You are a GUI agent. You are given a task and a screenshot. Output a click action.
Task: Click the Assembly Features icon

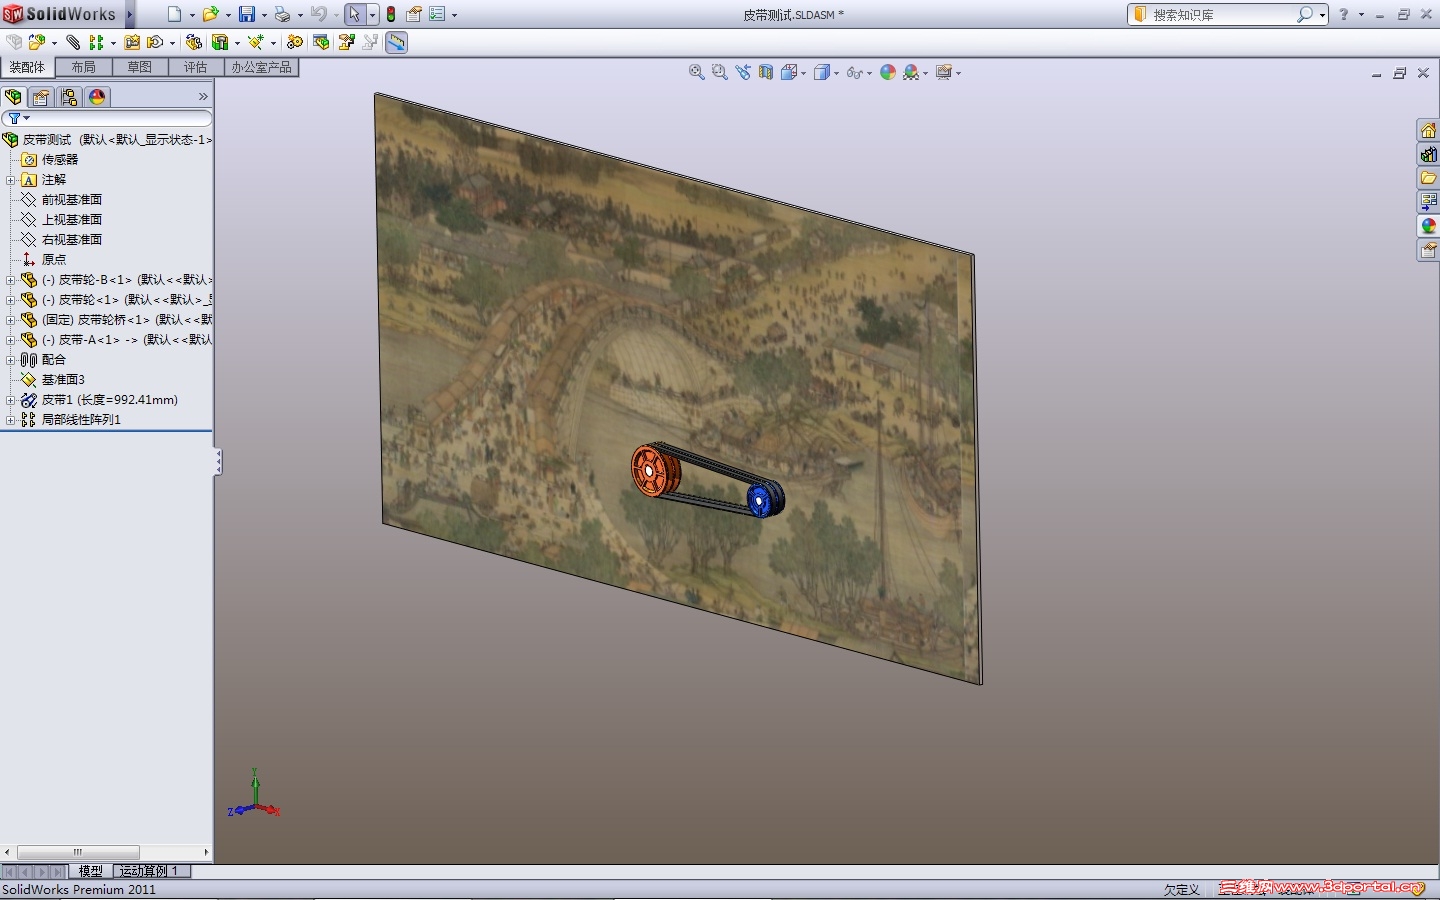coord(220,42)
